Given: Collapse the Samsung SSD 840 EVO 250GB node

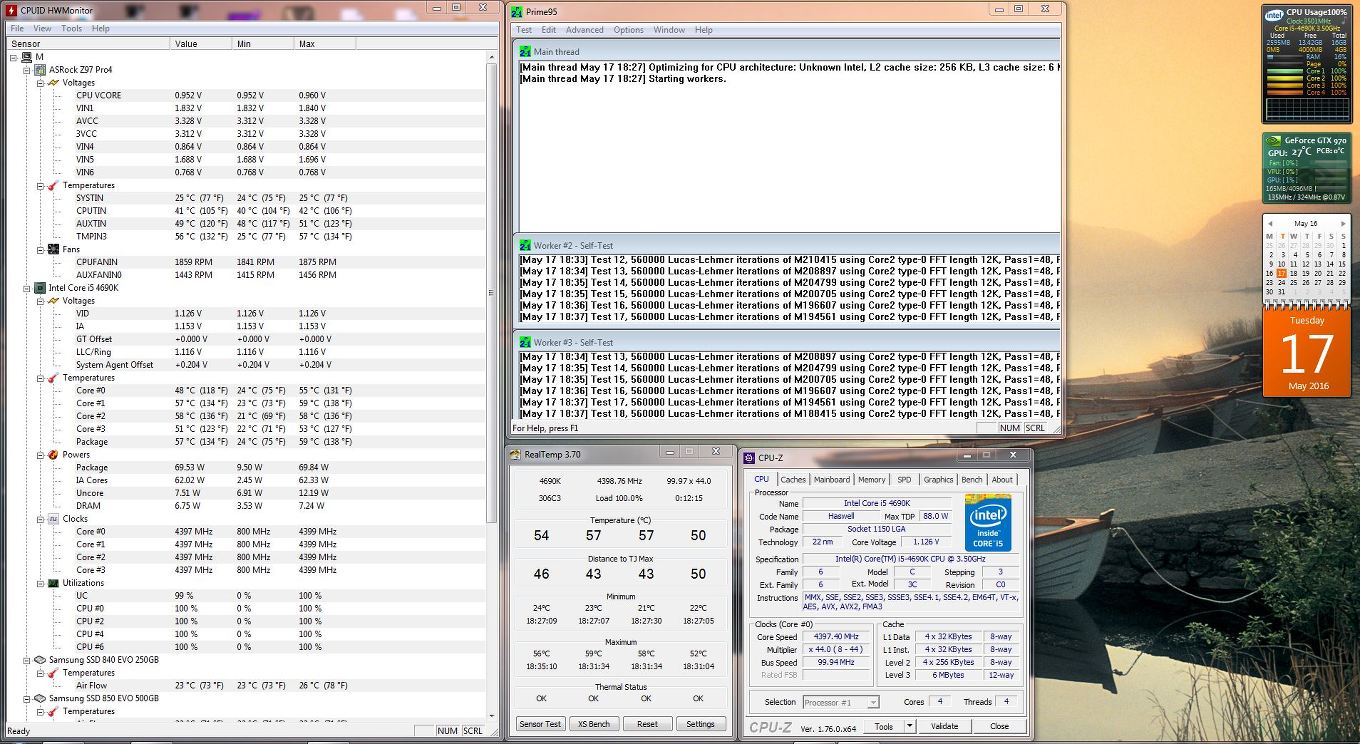Looking at the screenshot, I should pos(27,660).
